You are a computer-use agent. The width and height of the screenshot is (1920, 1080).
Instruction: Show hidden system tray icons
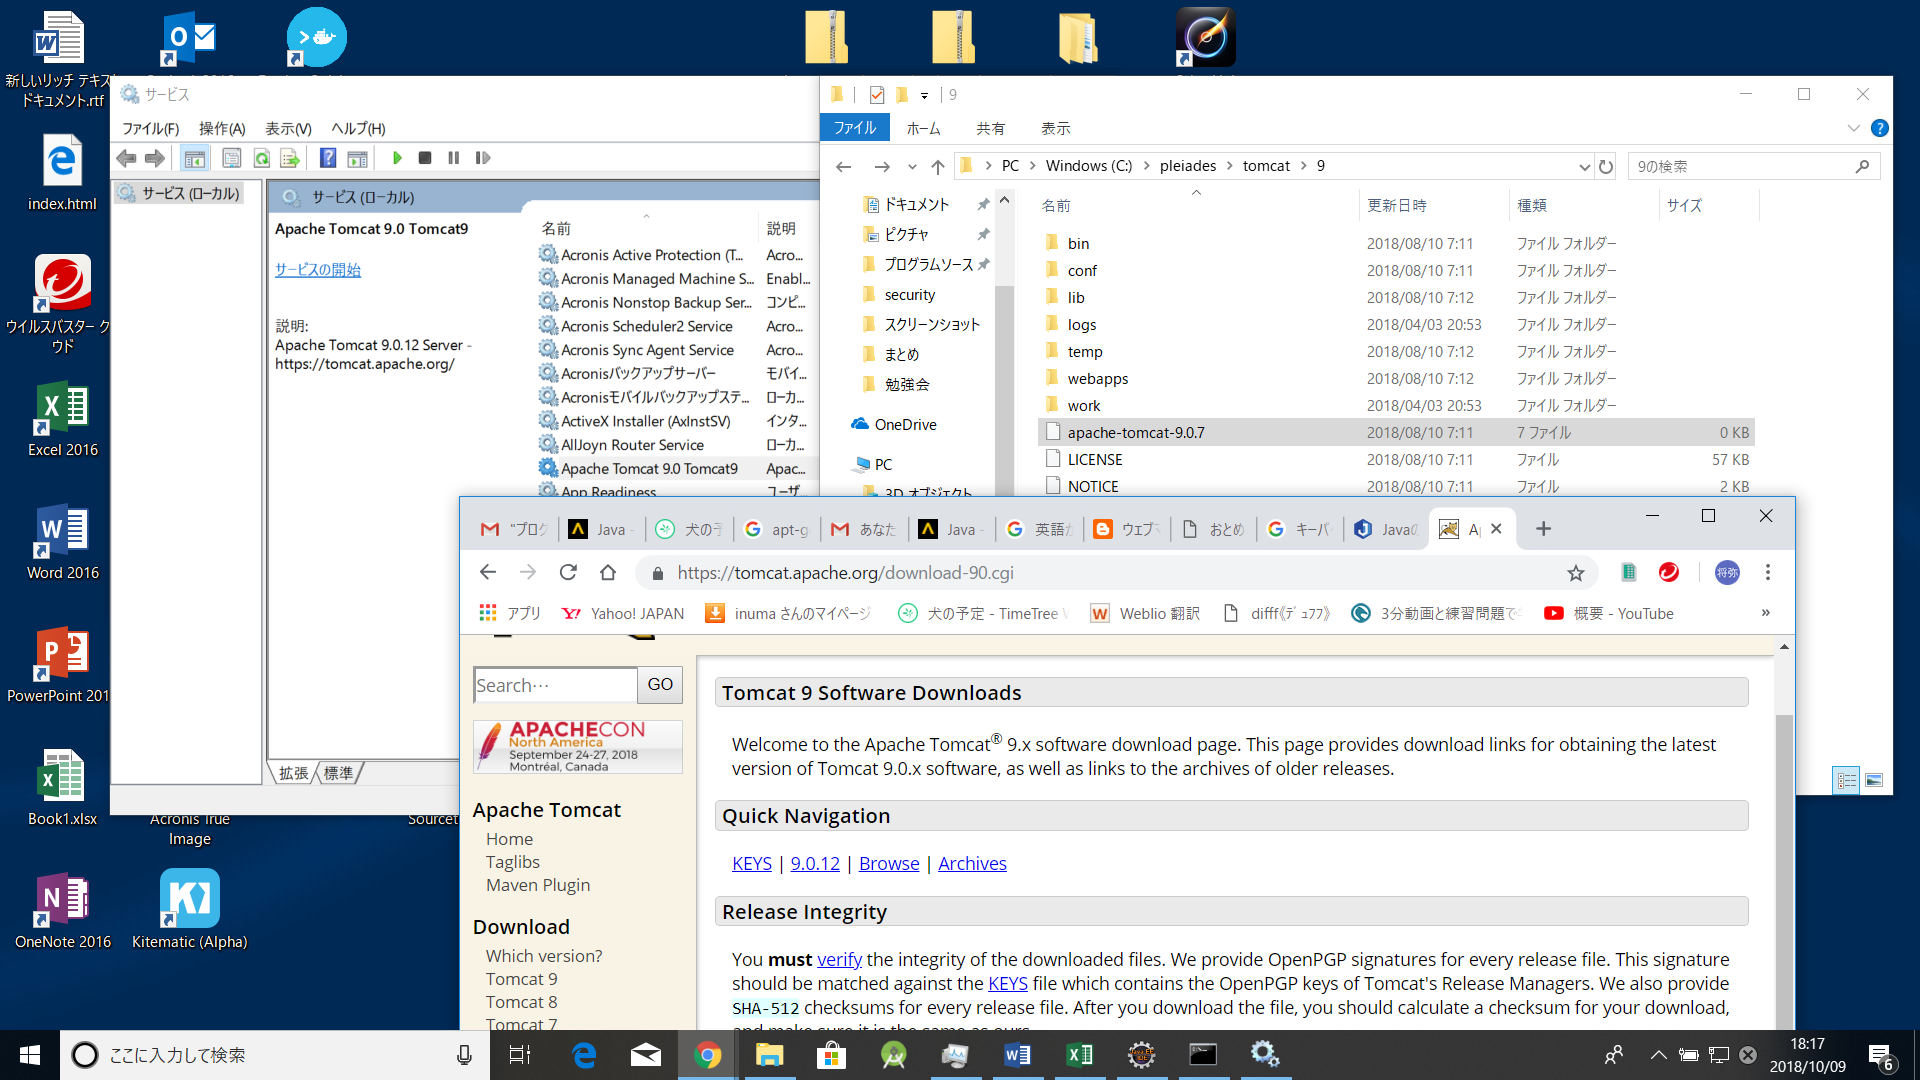click(1658, 1055)
